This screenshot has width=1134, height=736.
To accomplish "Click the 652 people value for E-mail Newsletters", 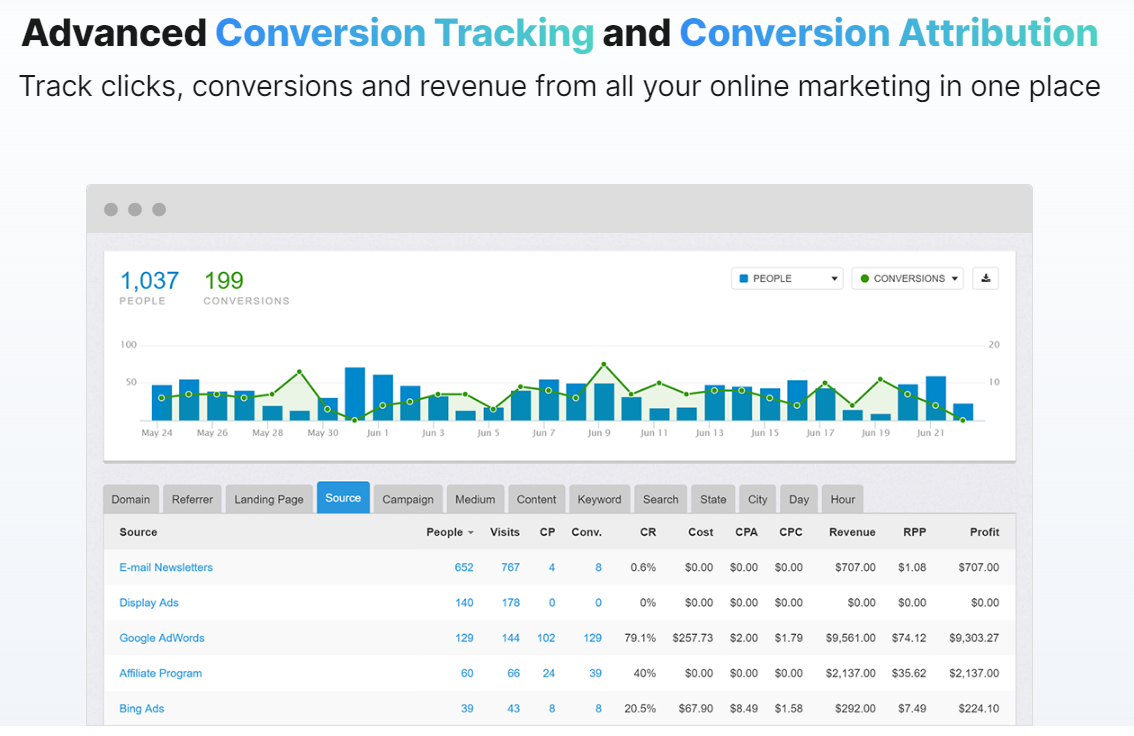I will click(464, 568).
